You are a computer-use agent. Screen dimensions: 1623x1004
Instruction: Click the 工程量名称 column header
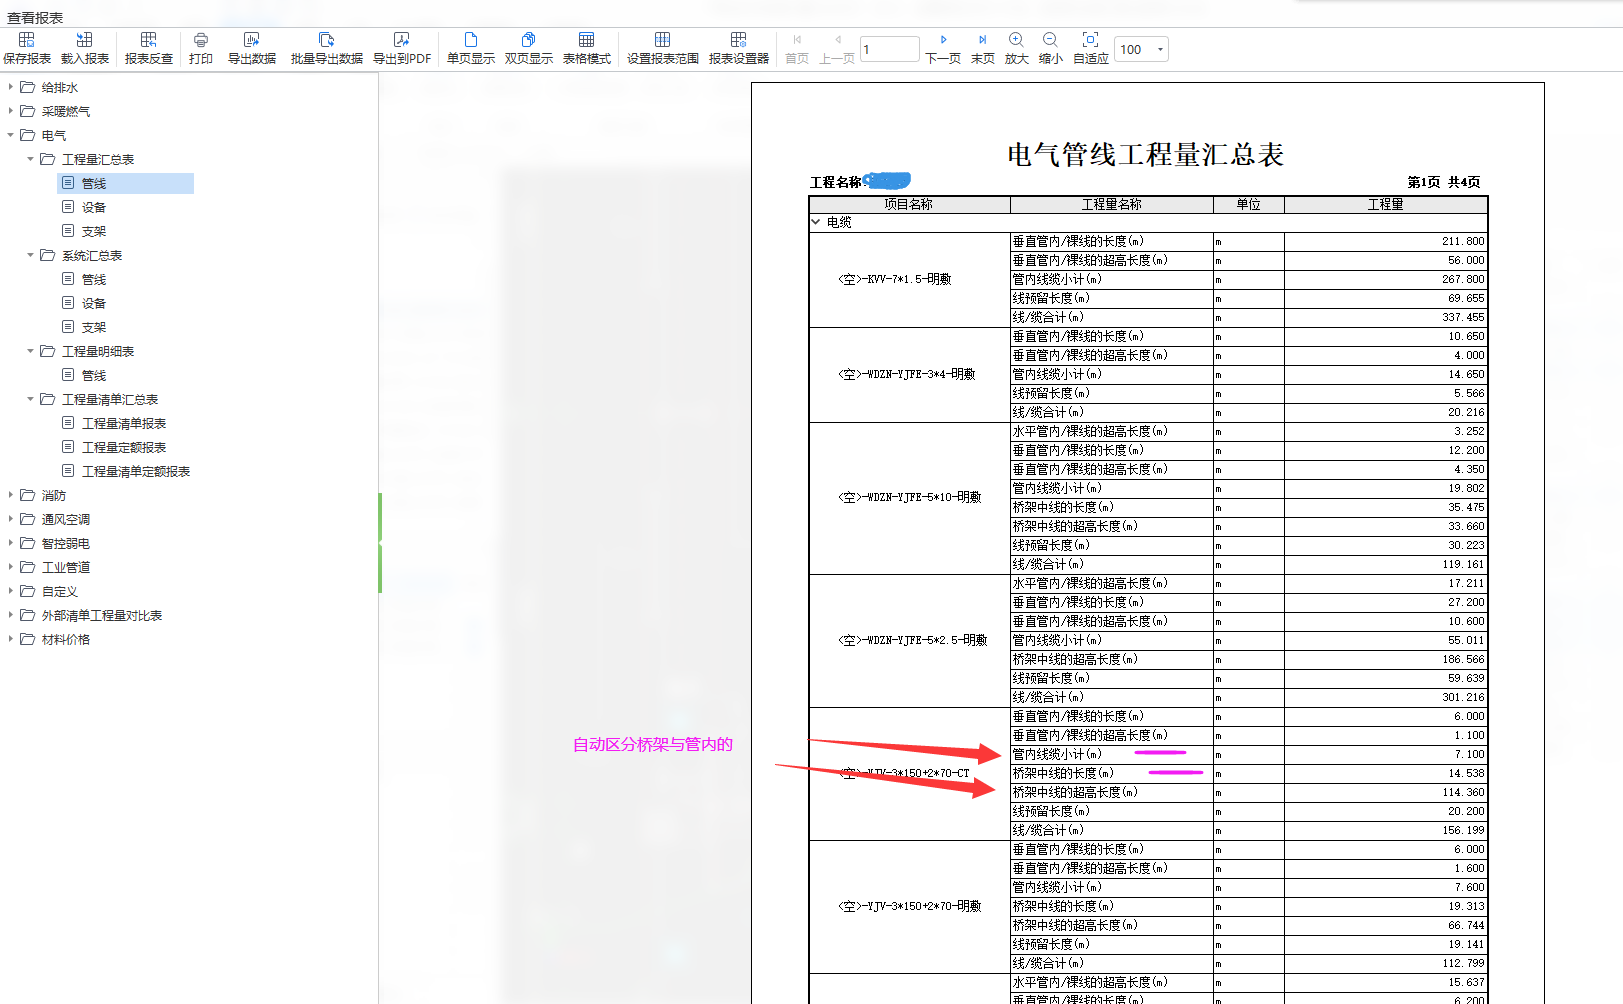(x=1112, y=204)
